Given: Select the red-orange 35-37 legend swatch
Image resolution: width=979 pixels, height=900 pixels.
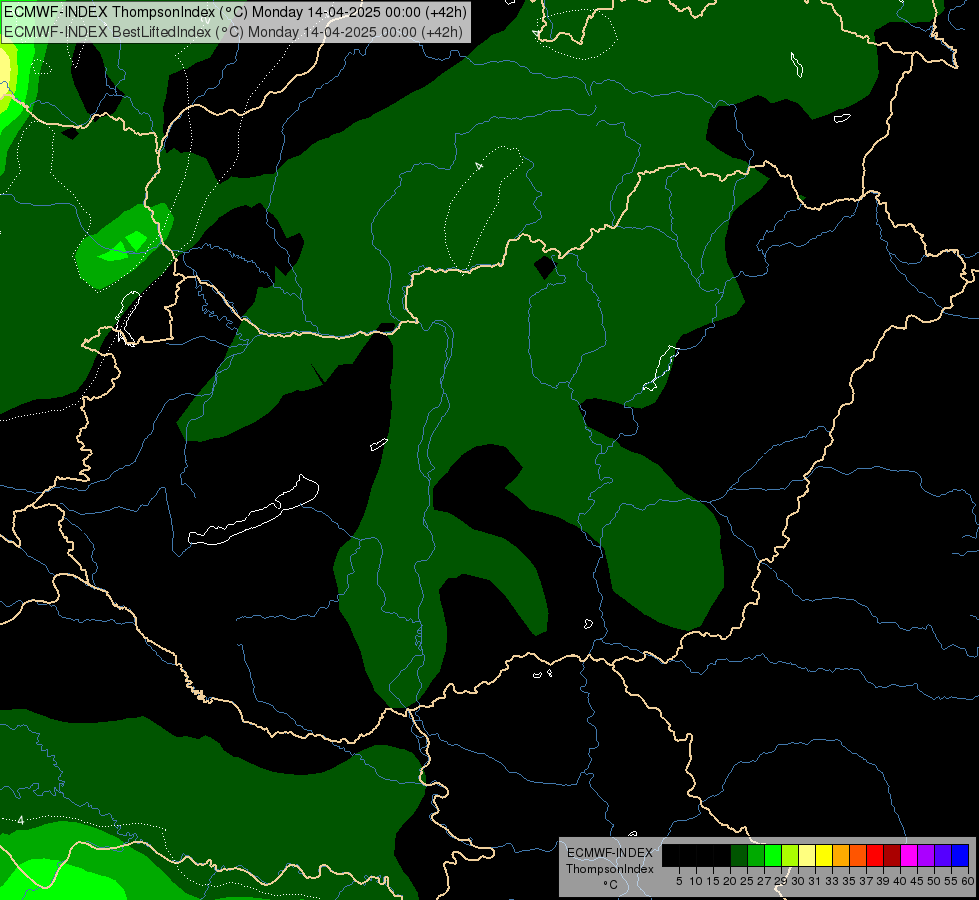Looking at the screenshot, I should point(858,855).
